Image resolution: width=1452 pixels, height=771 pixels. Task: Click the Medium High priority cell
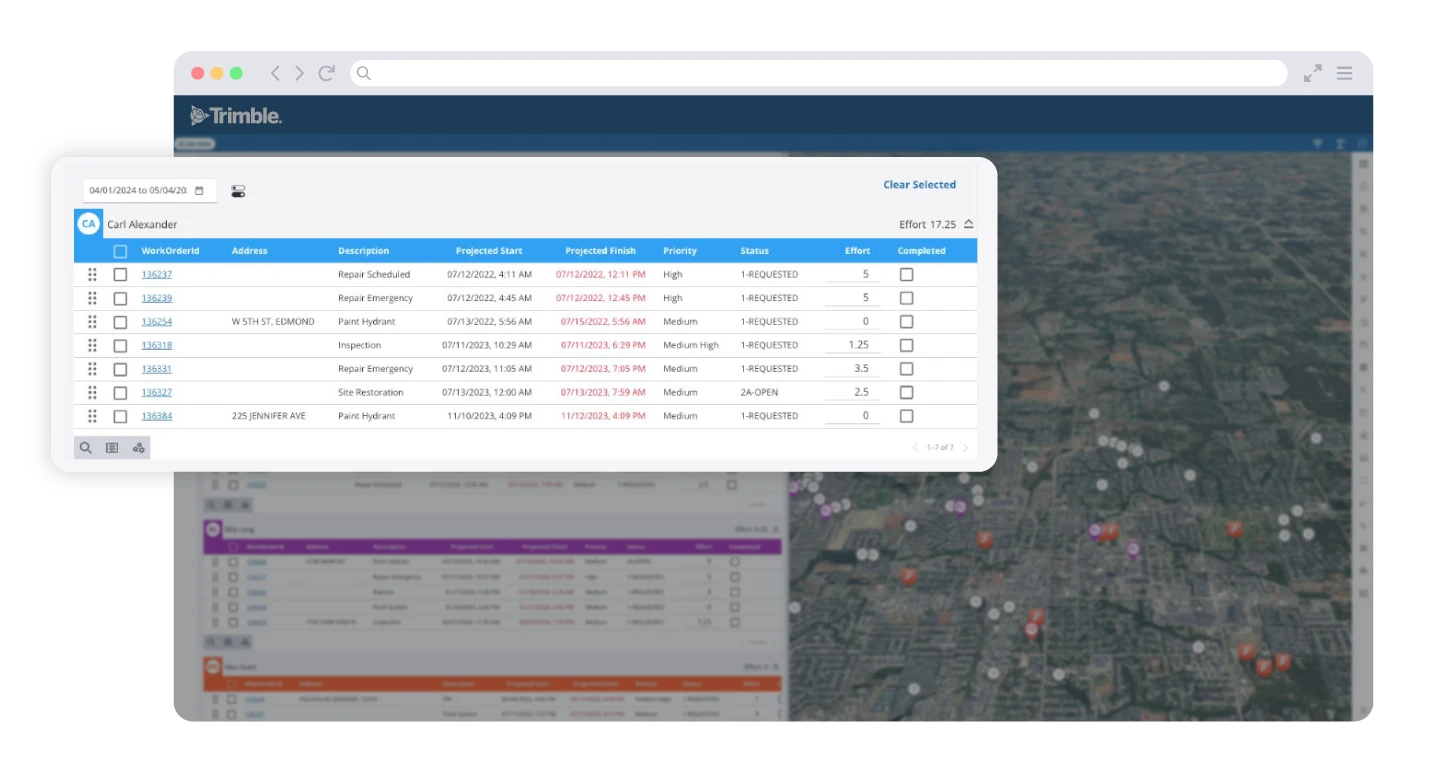click(x=691, y=345)
